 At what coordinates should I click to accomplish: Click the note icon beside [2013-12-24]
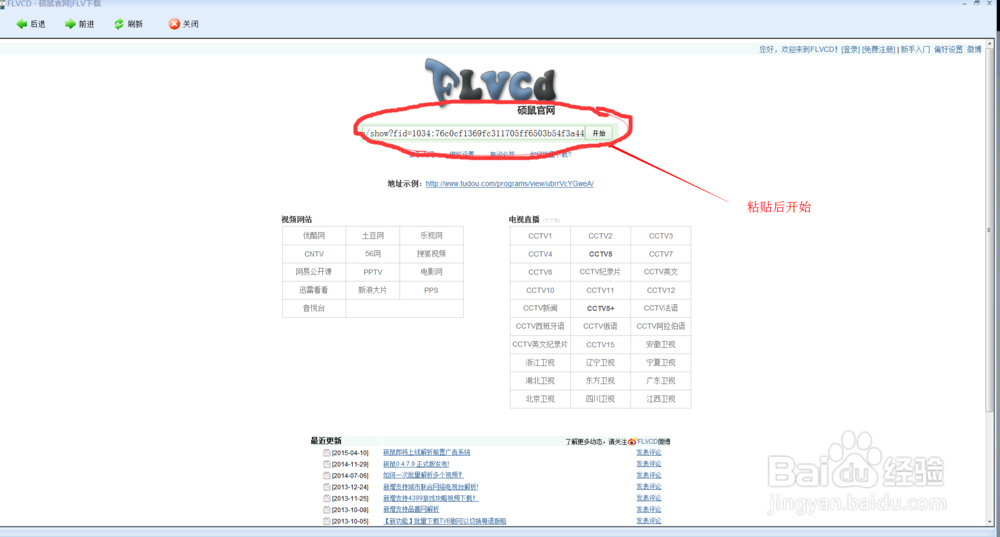pyautogui.click(x=327, y=487)
